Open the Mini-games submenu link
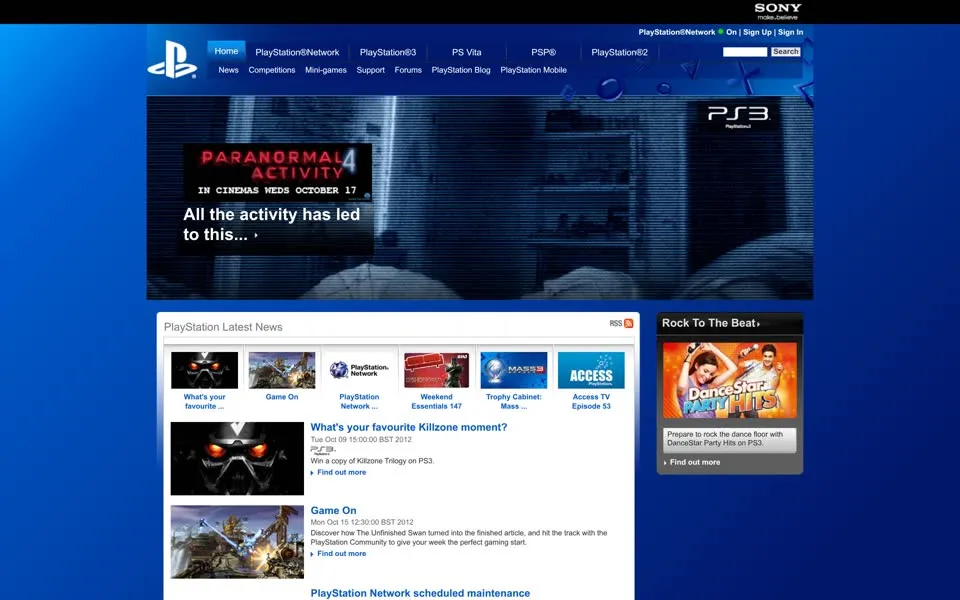This screenshot has width=960, height=600. pos(326,70)
